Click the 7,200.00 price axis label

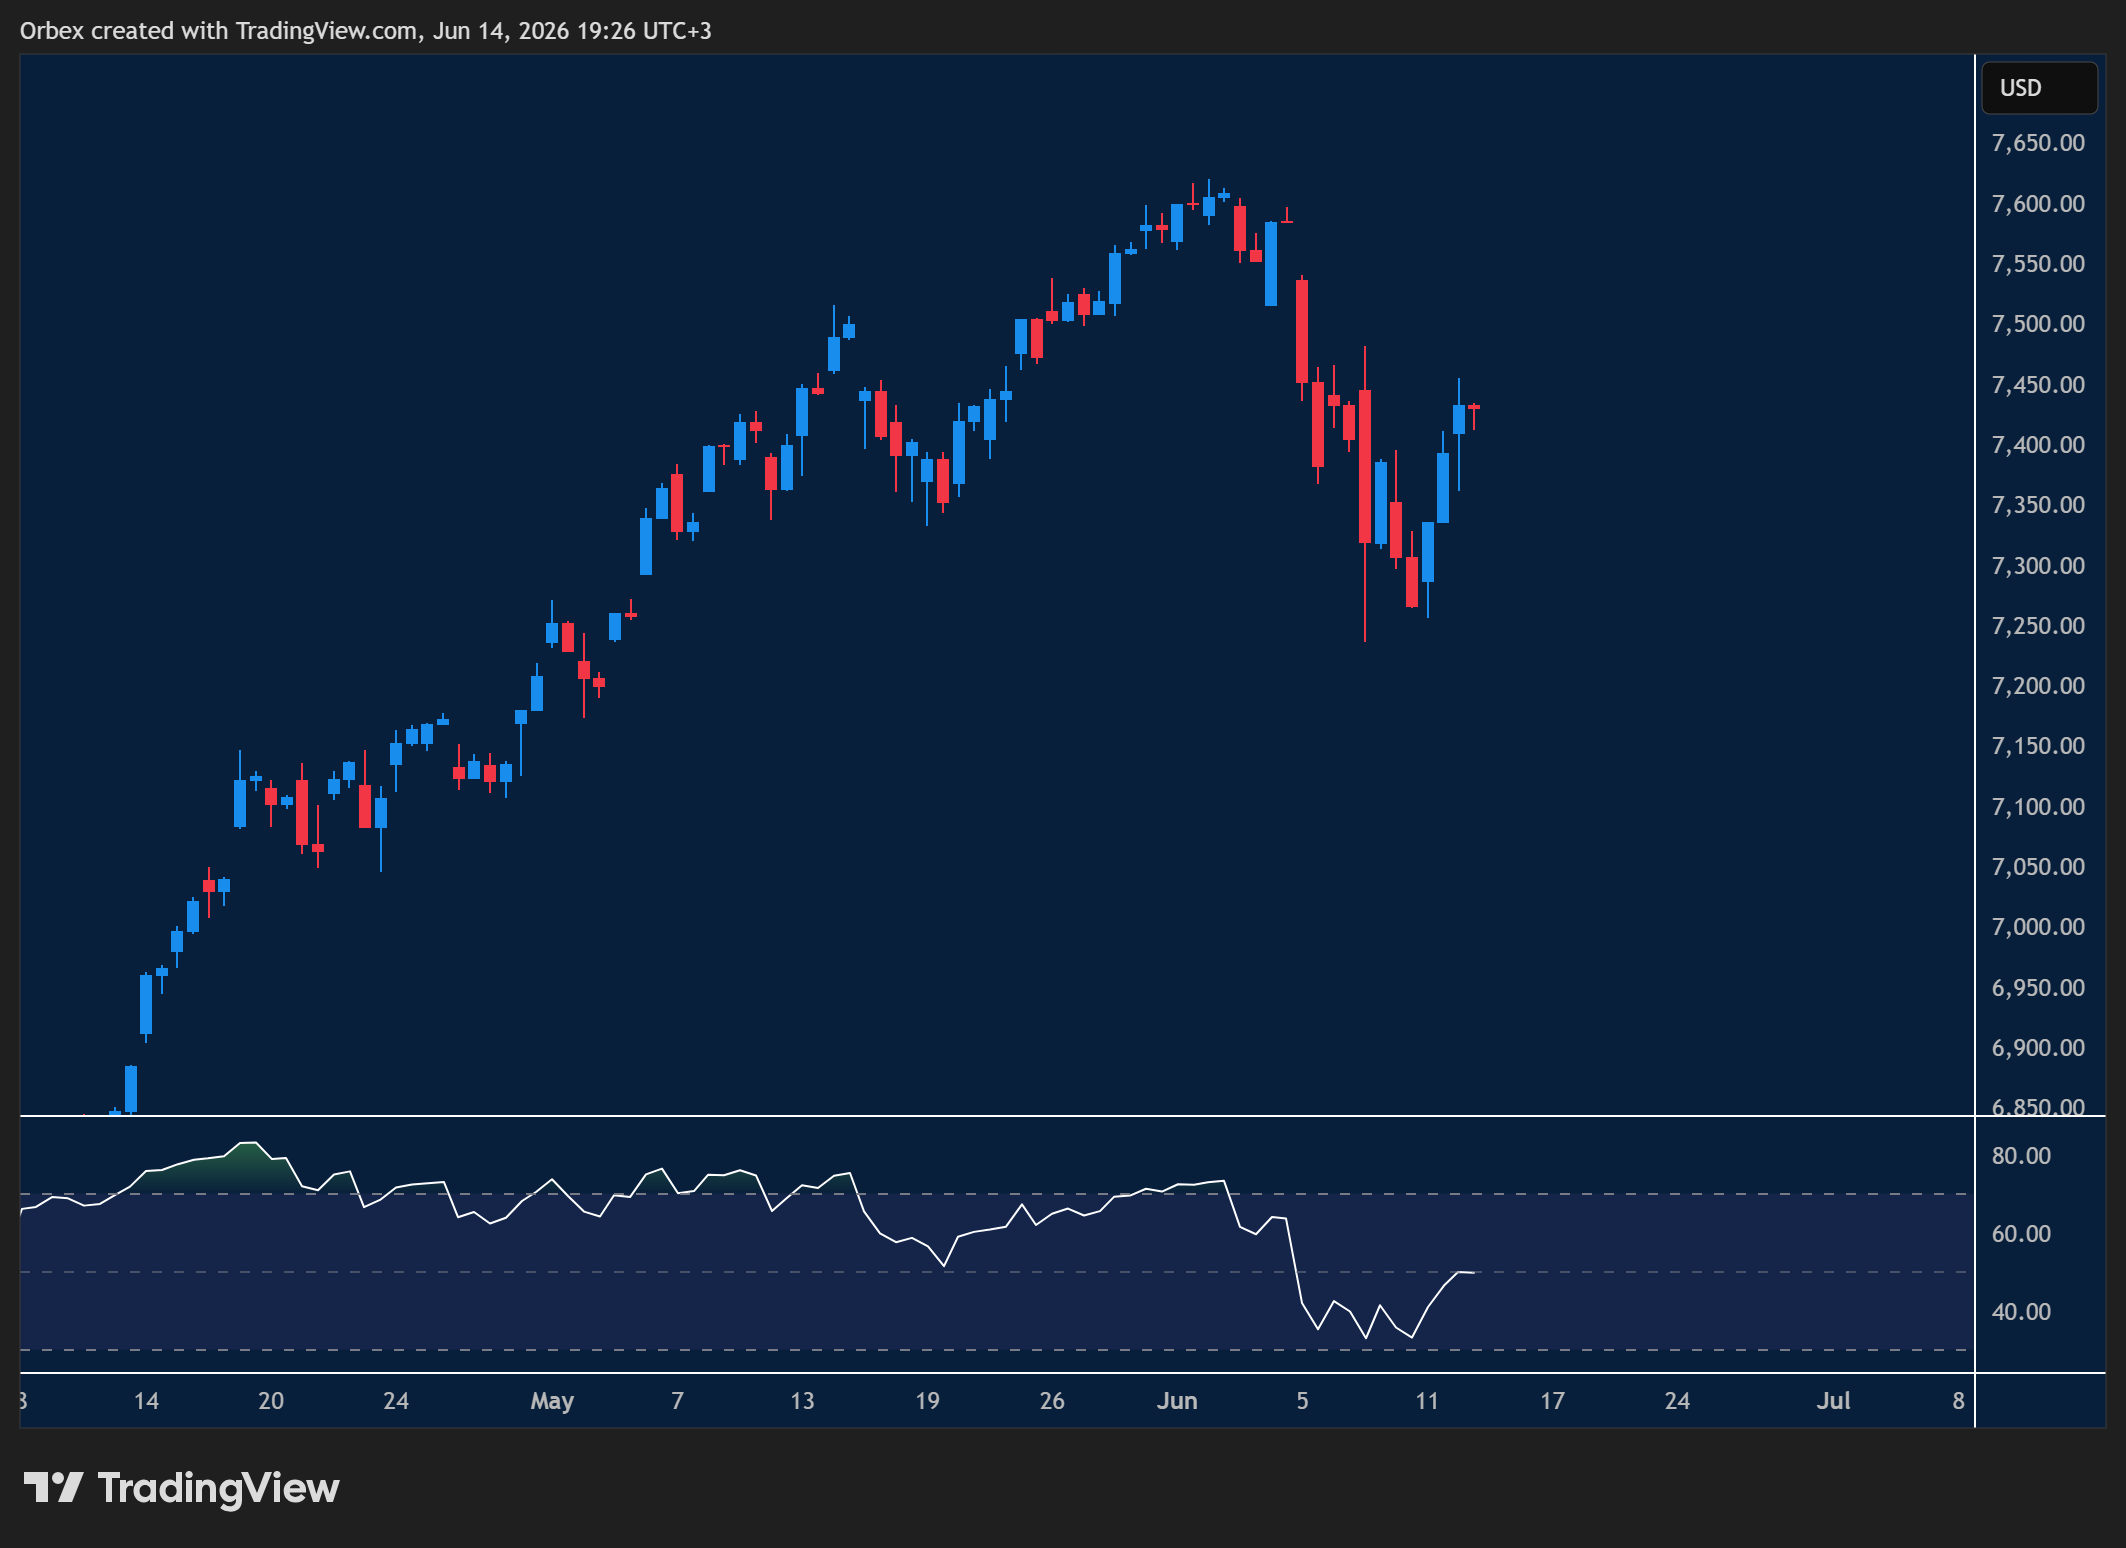pyautogui.click(x=2038, y=686)
